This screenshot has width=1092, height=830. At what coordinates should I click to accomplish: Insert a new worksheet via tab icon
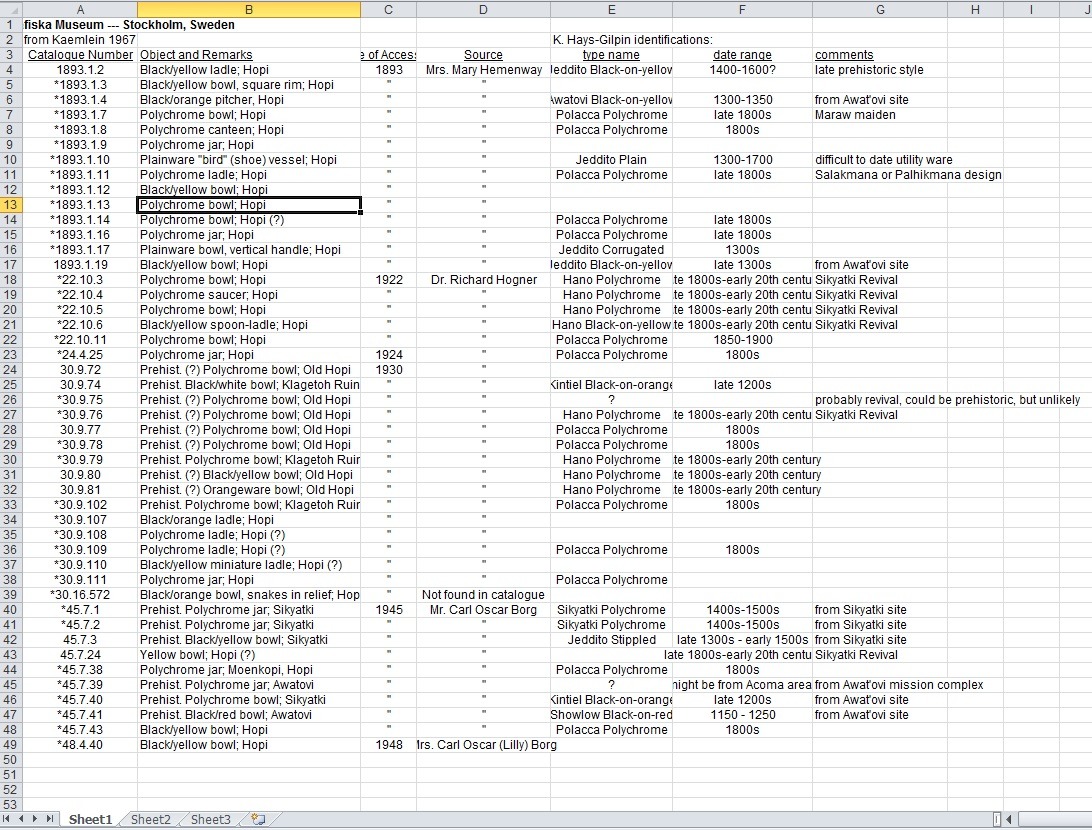(258, 819)
